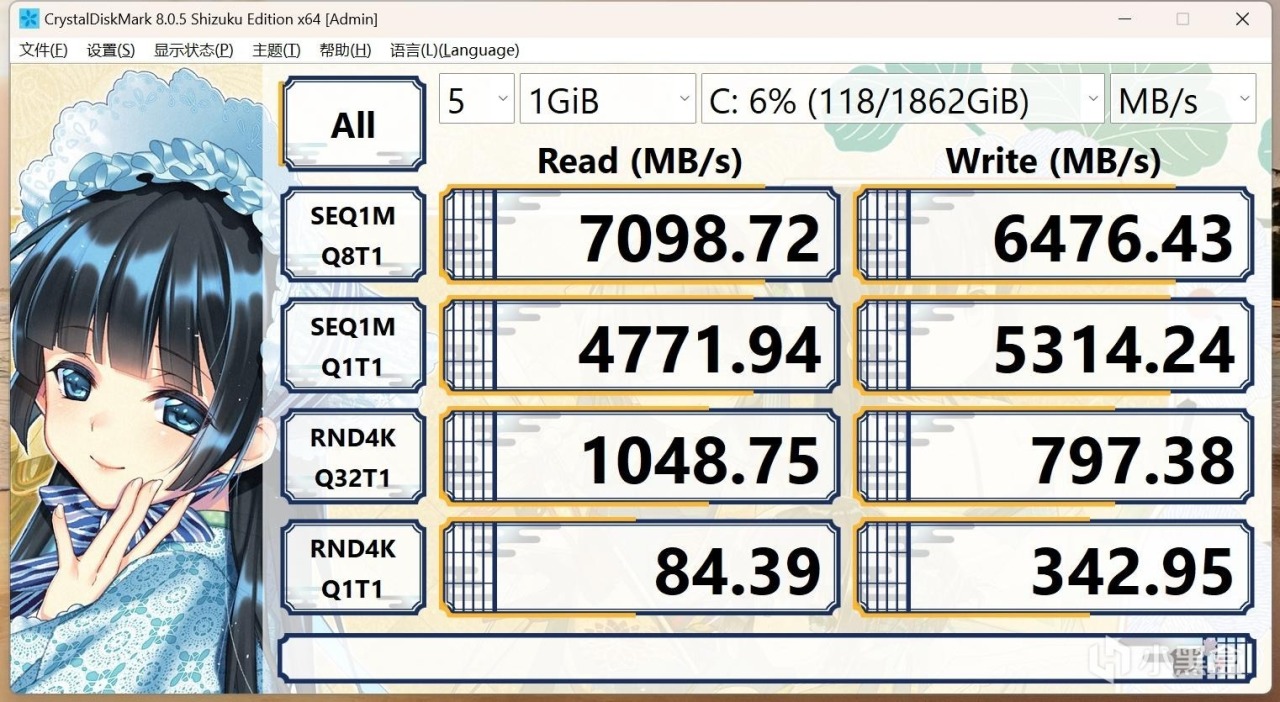Screen dimensions: 1280x702
Task: Close the CrystalDiskMark window
Action: pyautogui.click(x=1242, y=19)
